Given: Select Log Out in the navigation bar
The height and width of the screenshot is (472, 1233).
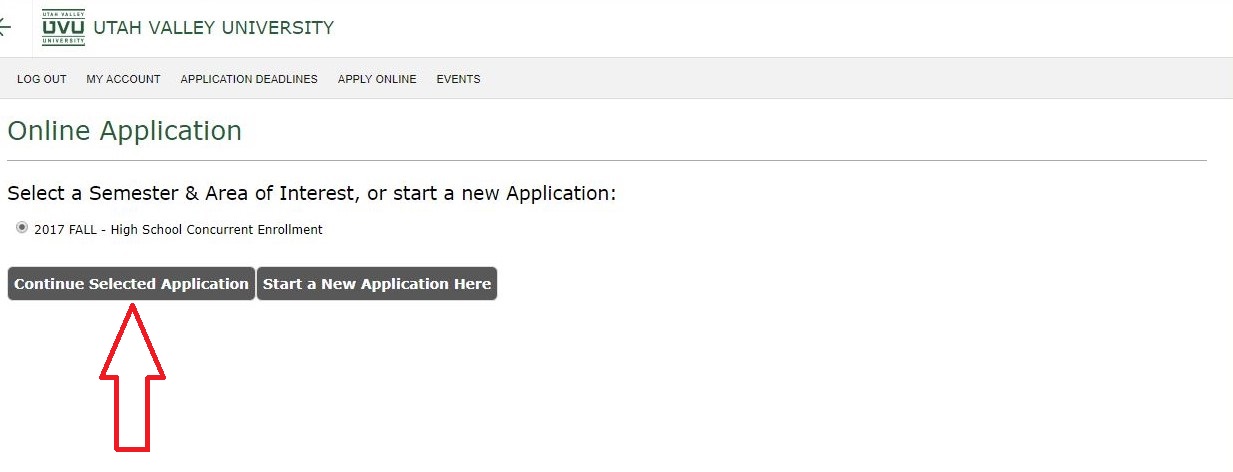Looking at the screenshot, I should [x=42, y=79].
